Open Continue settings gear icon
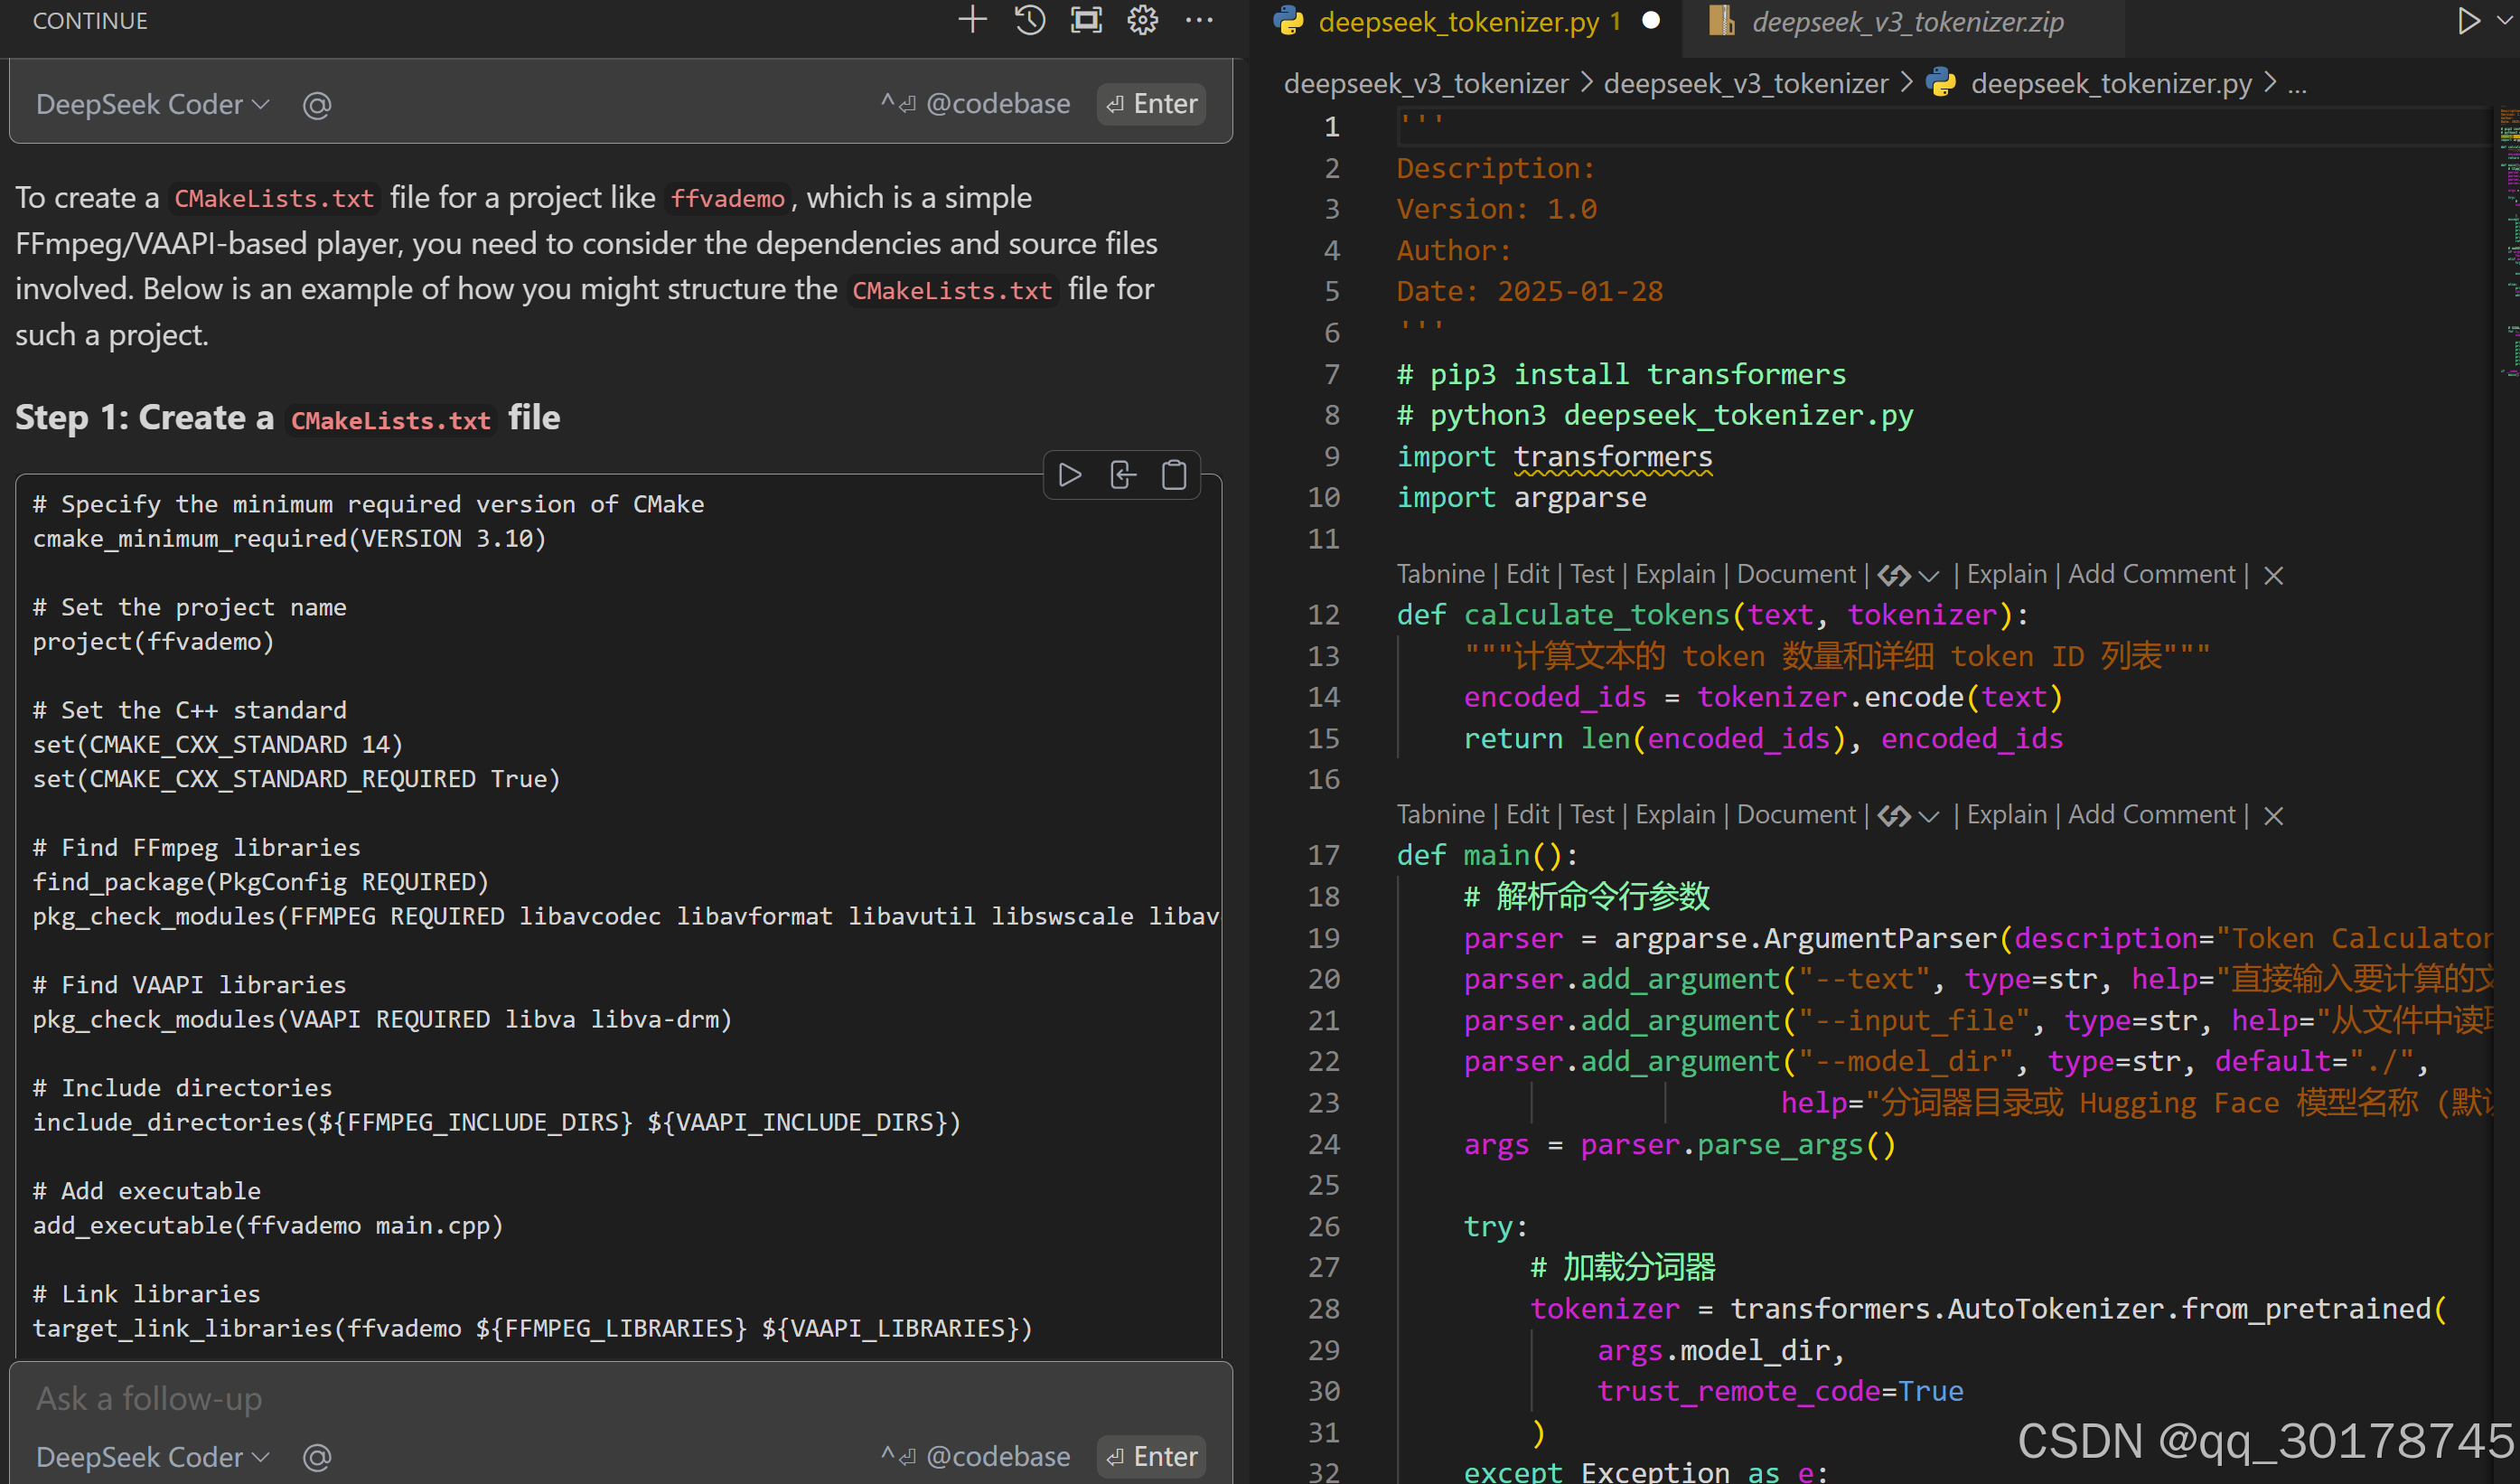Screen dimensions: 2520x1484 [x=1142, y=20]
